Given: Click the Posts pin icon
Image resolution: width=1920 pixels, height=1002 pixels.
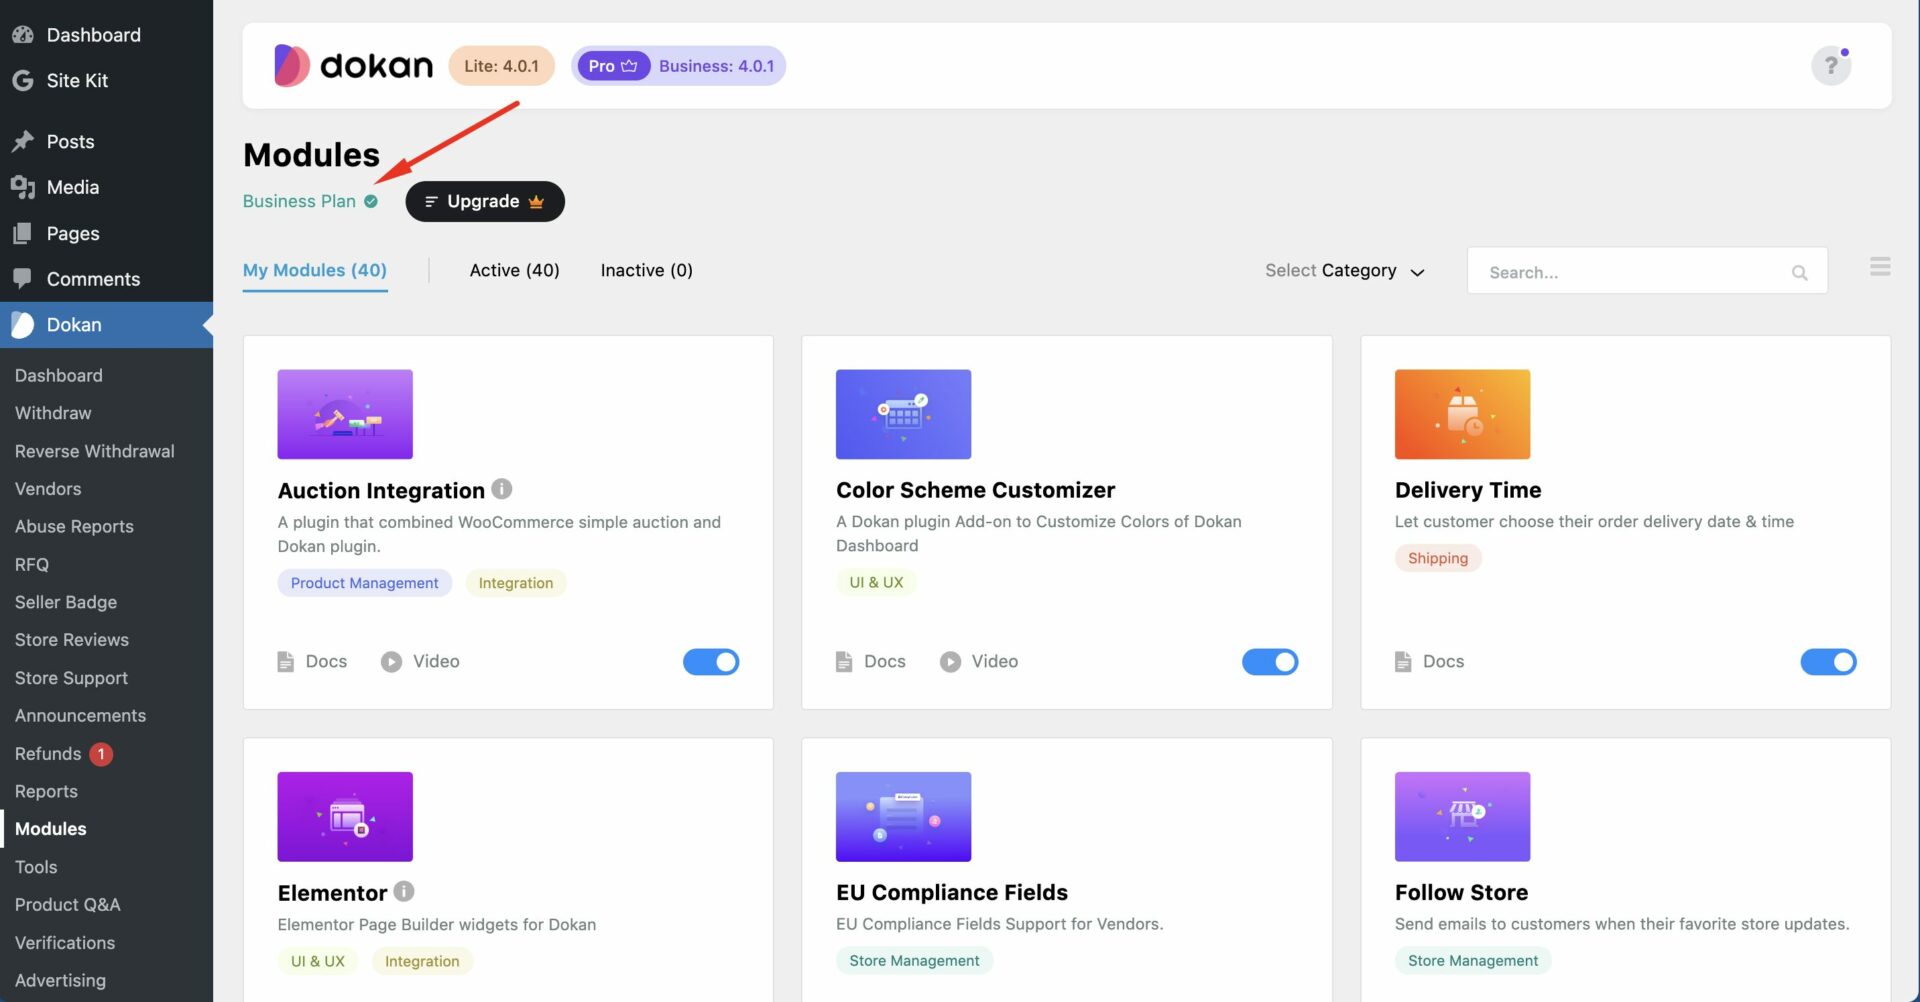Looking at the screenshot, I should (23, 141).
